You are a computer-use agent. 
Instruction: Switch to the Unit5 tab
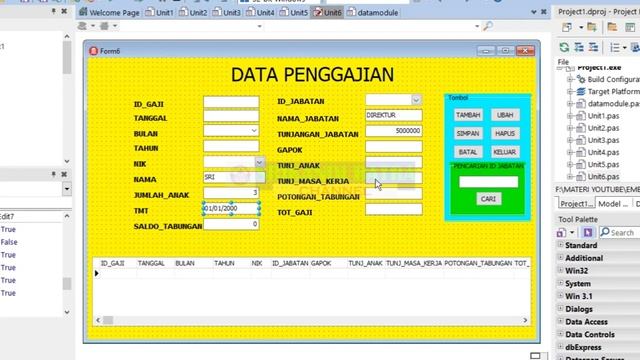pos(294,13)
